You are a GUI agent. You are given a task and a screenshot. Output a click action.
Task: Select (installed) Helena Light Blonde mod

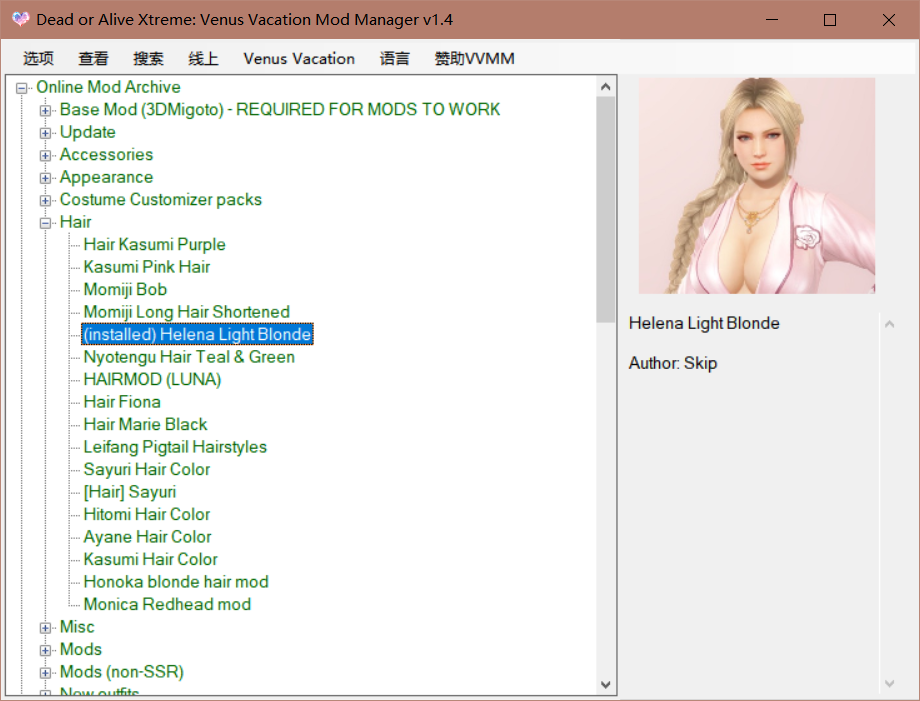coord(197,334)
